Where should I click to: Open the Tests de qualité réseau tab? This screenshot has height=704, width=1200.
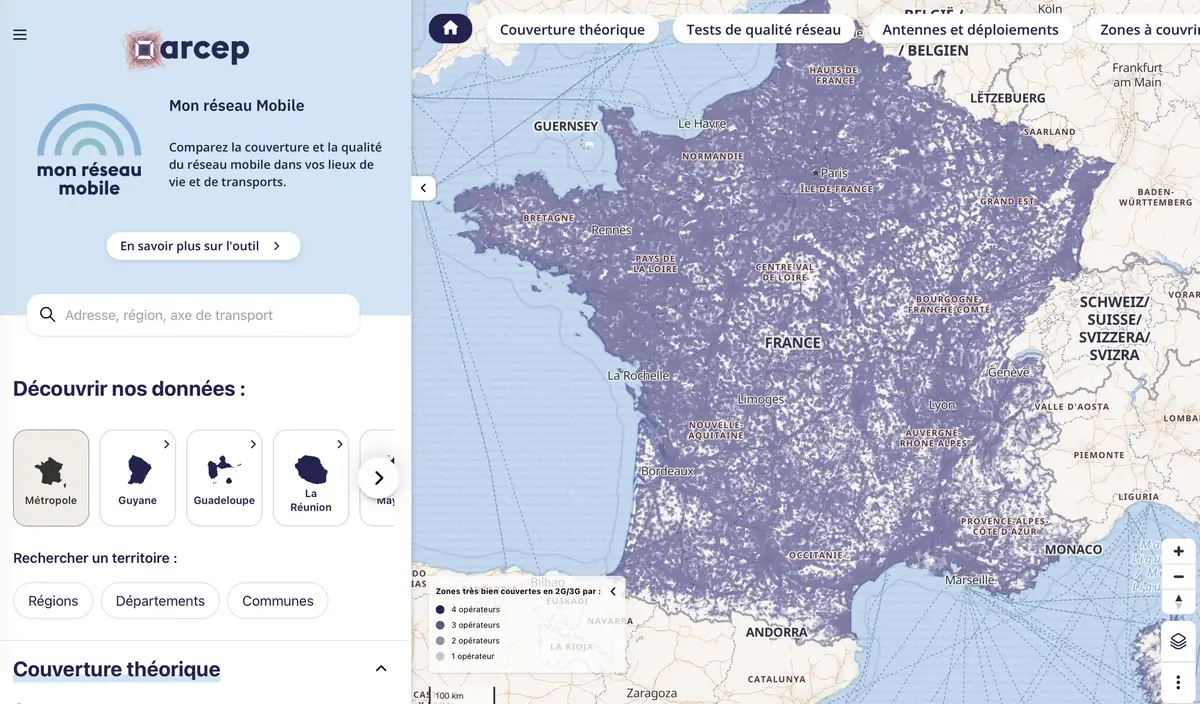click(764, 29)
